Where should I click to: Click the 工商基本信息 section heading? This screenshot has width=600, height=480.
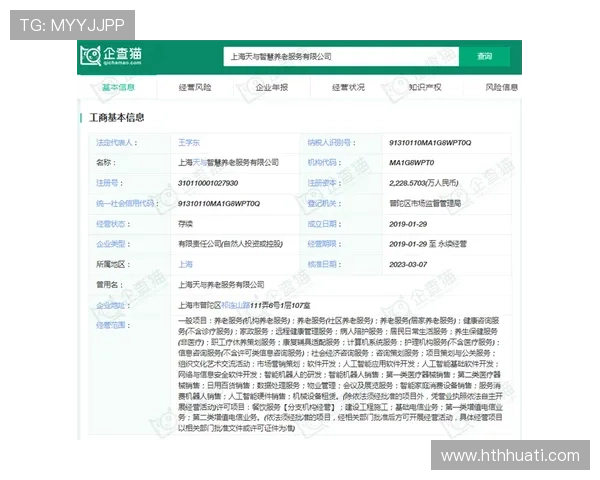coord(117,118)
